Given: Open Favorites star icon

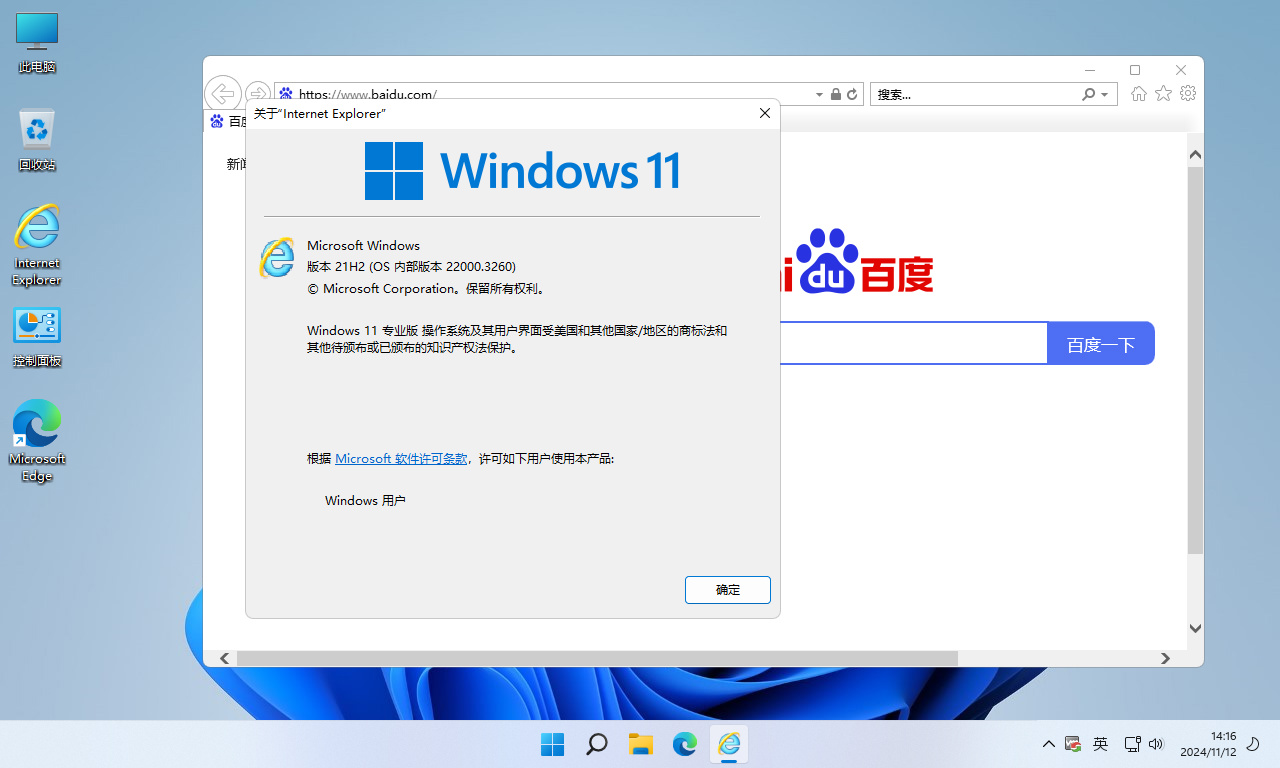Looking at the screenshot, I should point(1163,93).
